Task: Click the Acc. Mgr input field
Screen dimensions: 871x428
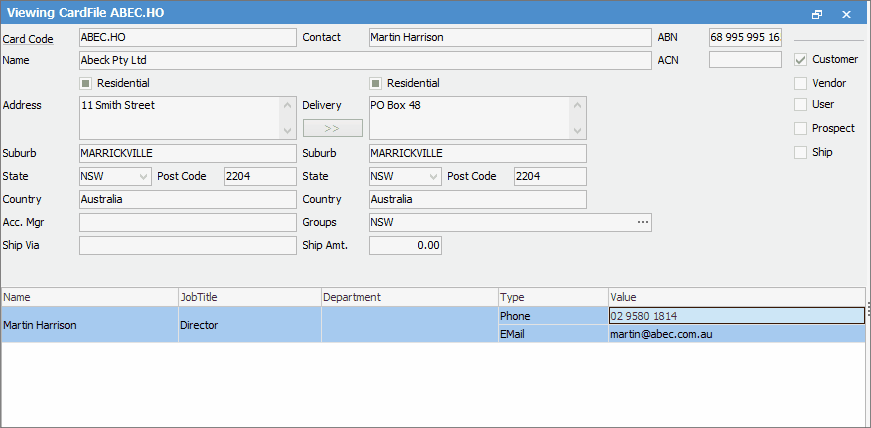Action: [x=187, y=222]
